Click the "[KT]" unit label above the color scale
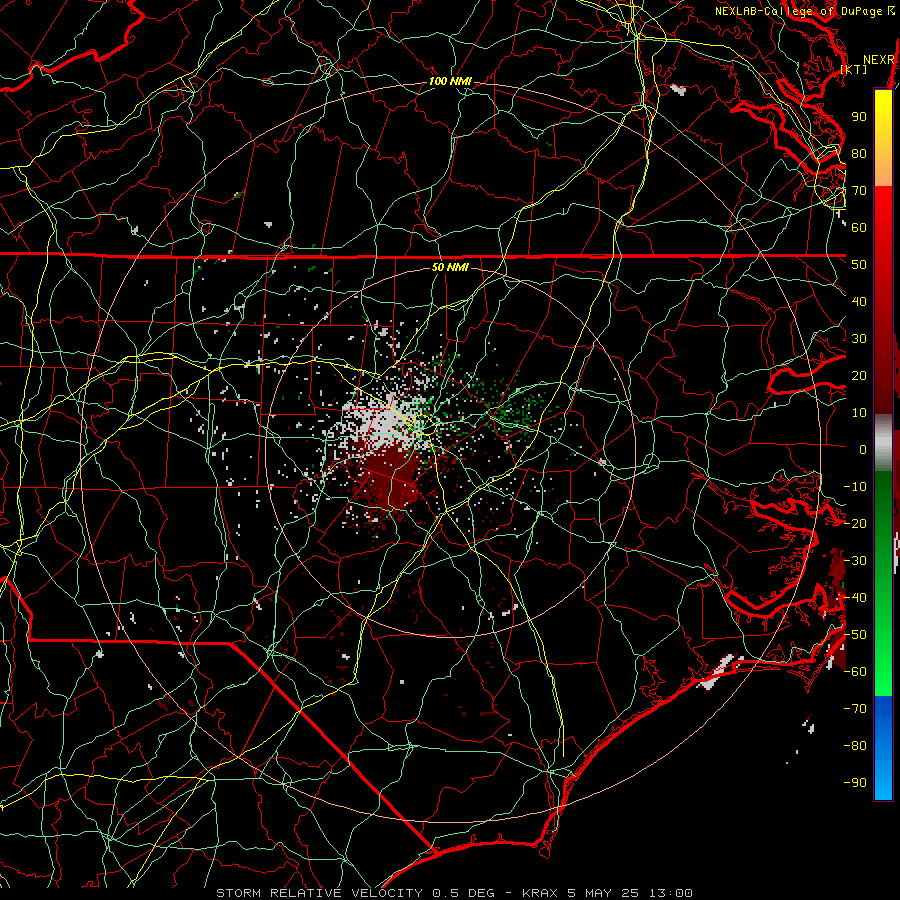 tap(854, 69)
